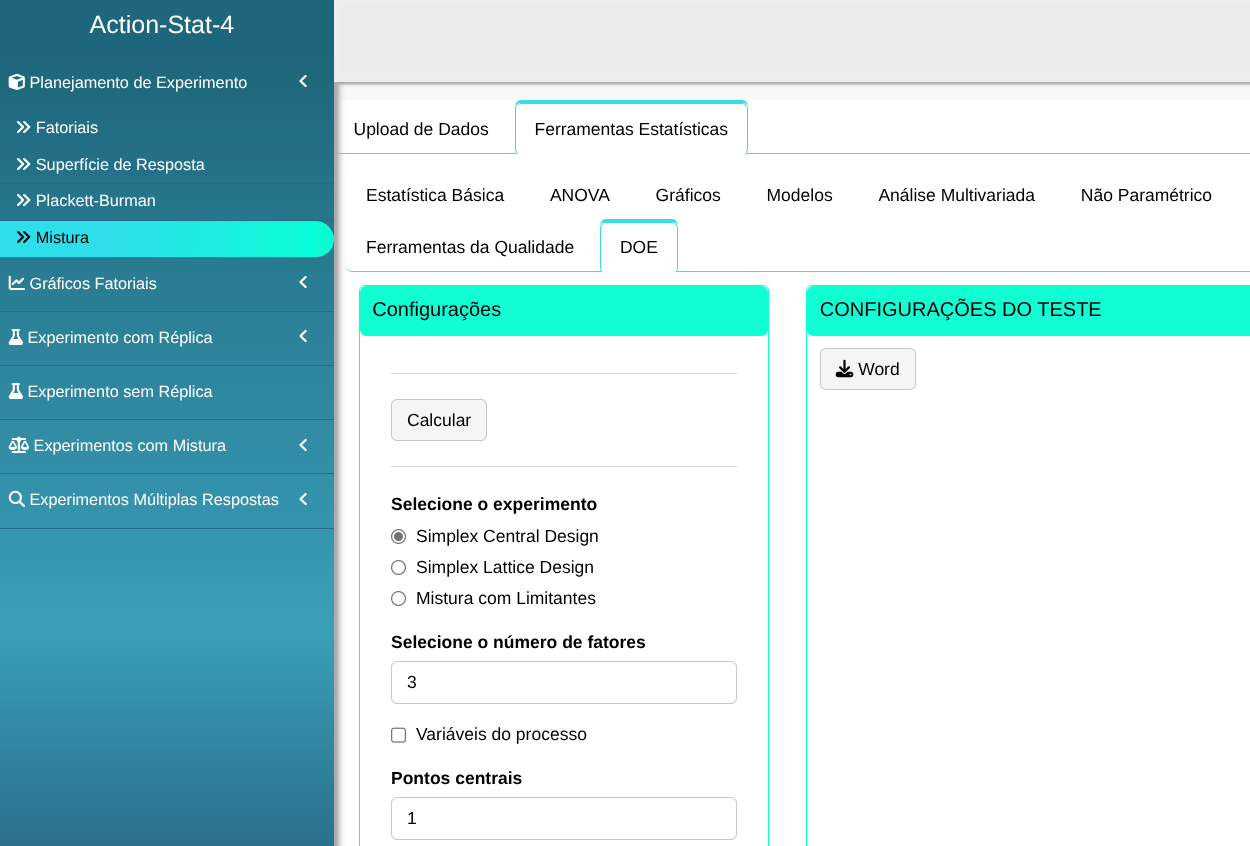Image resolution: width=1250 pixels, height=846 pixels.
Task: Click the flask icon for Experimento sem Réplica
Action: (16, 392)
